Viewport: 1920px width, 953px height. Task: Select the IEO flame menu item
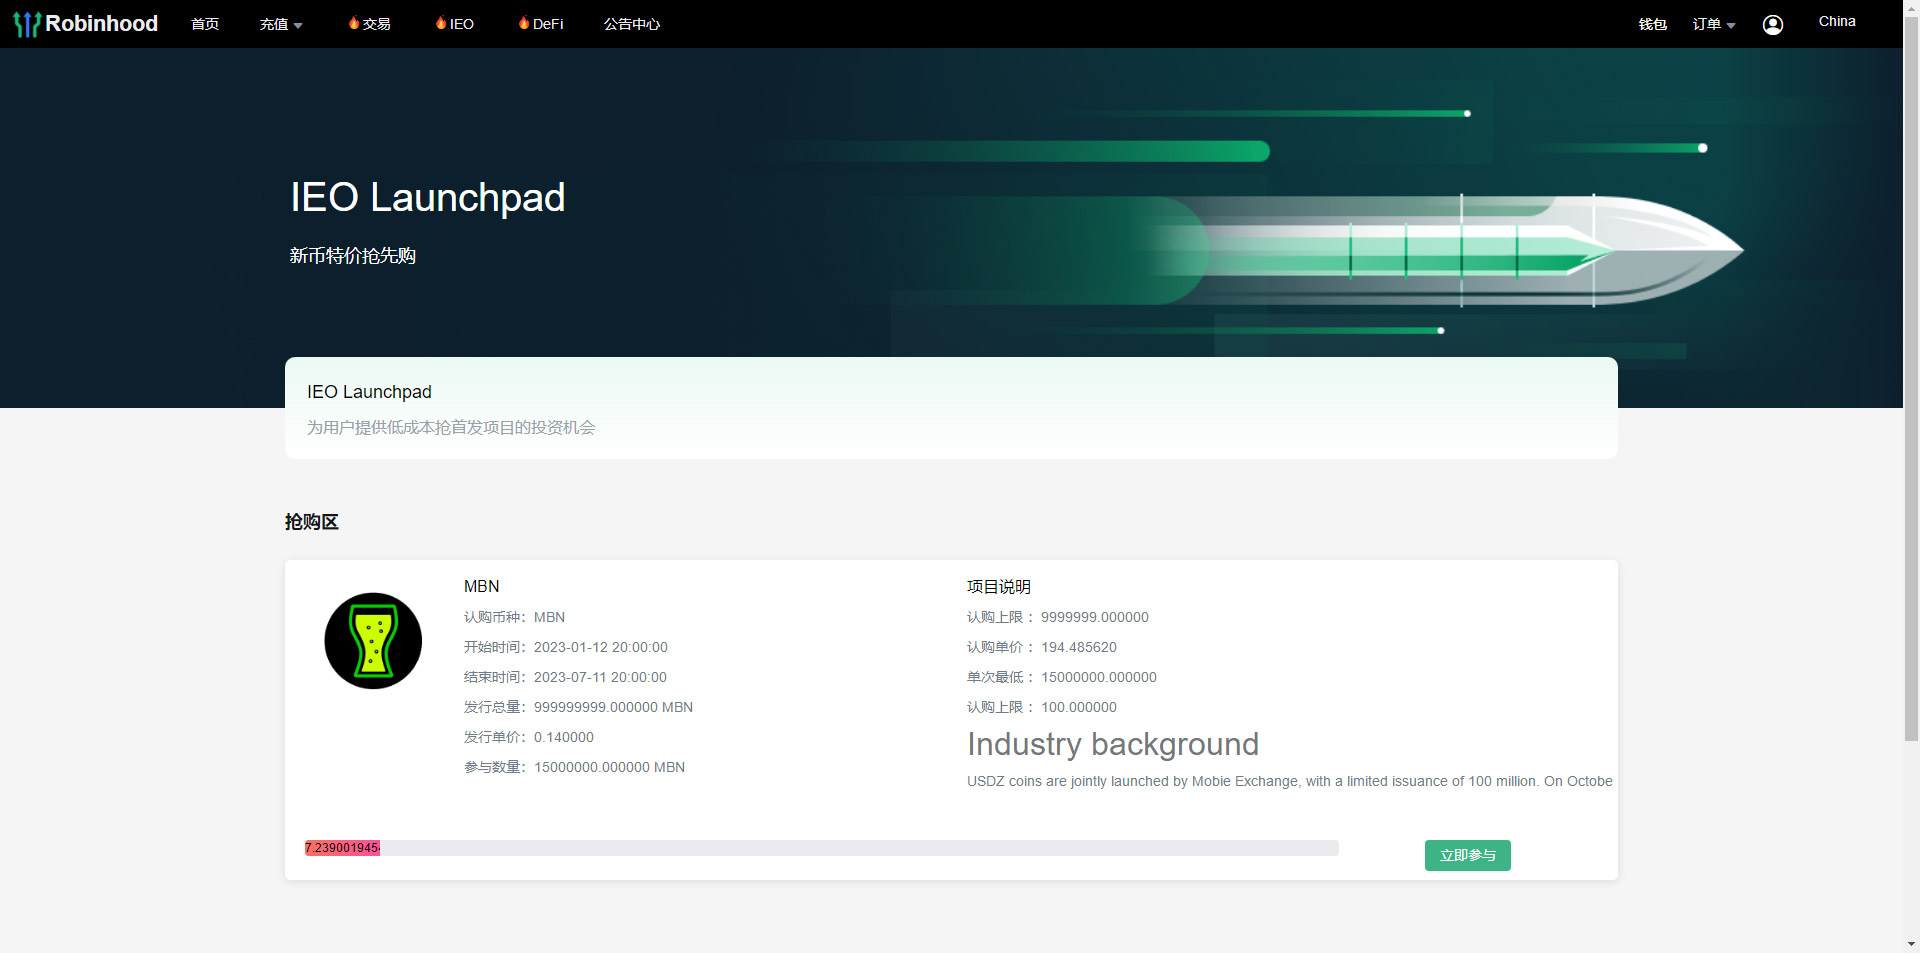click(x=455, y=24)
